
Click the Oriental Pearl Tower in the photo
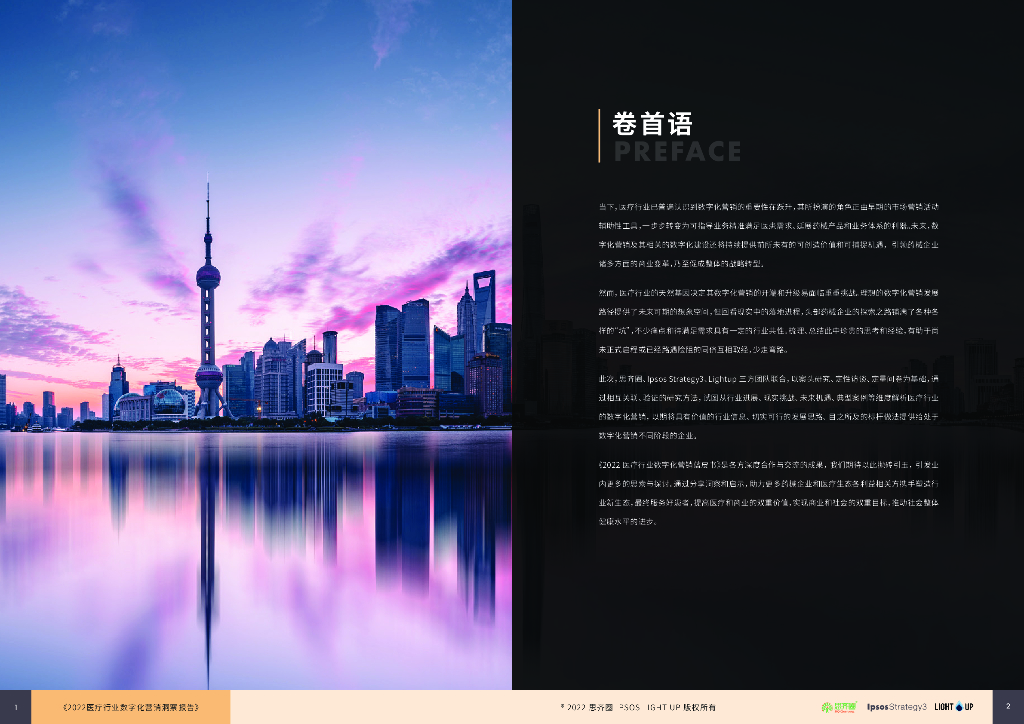coord(208,300)
